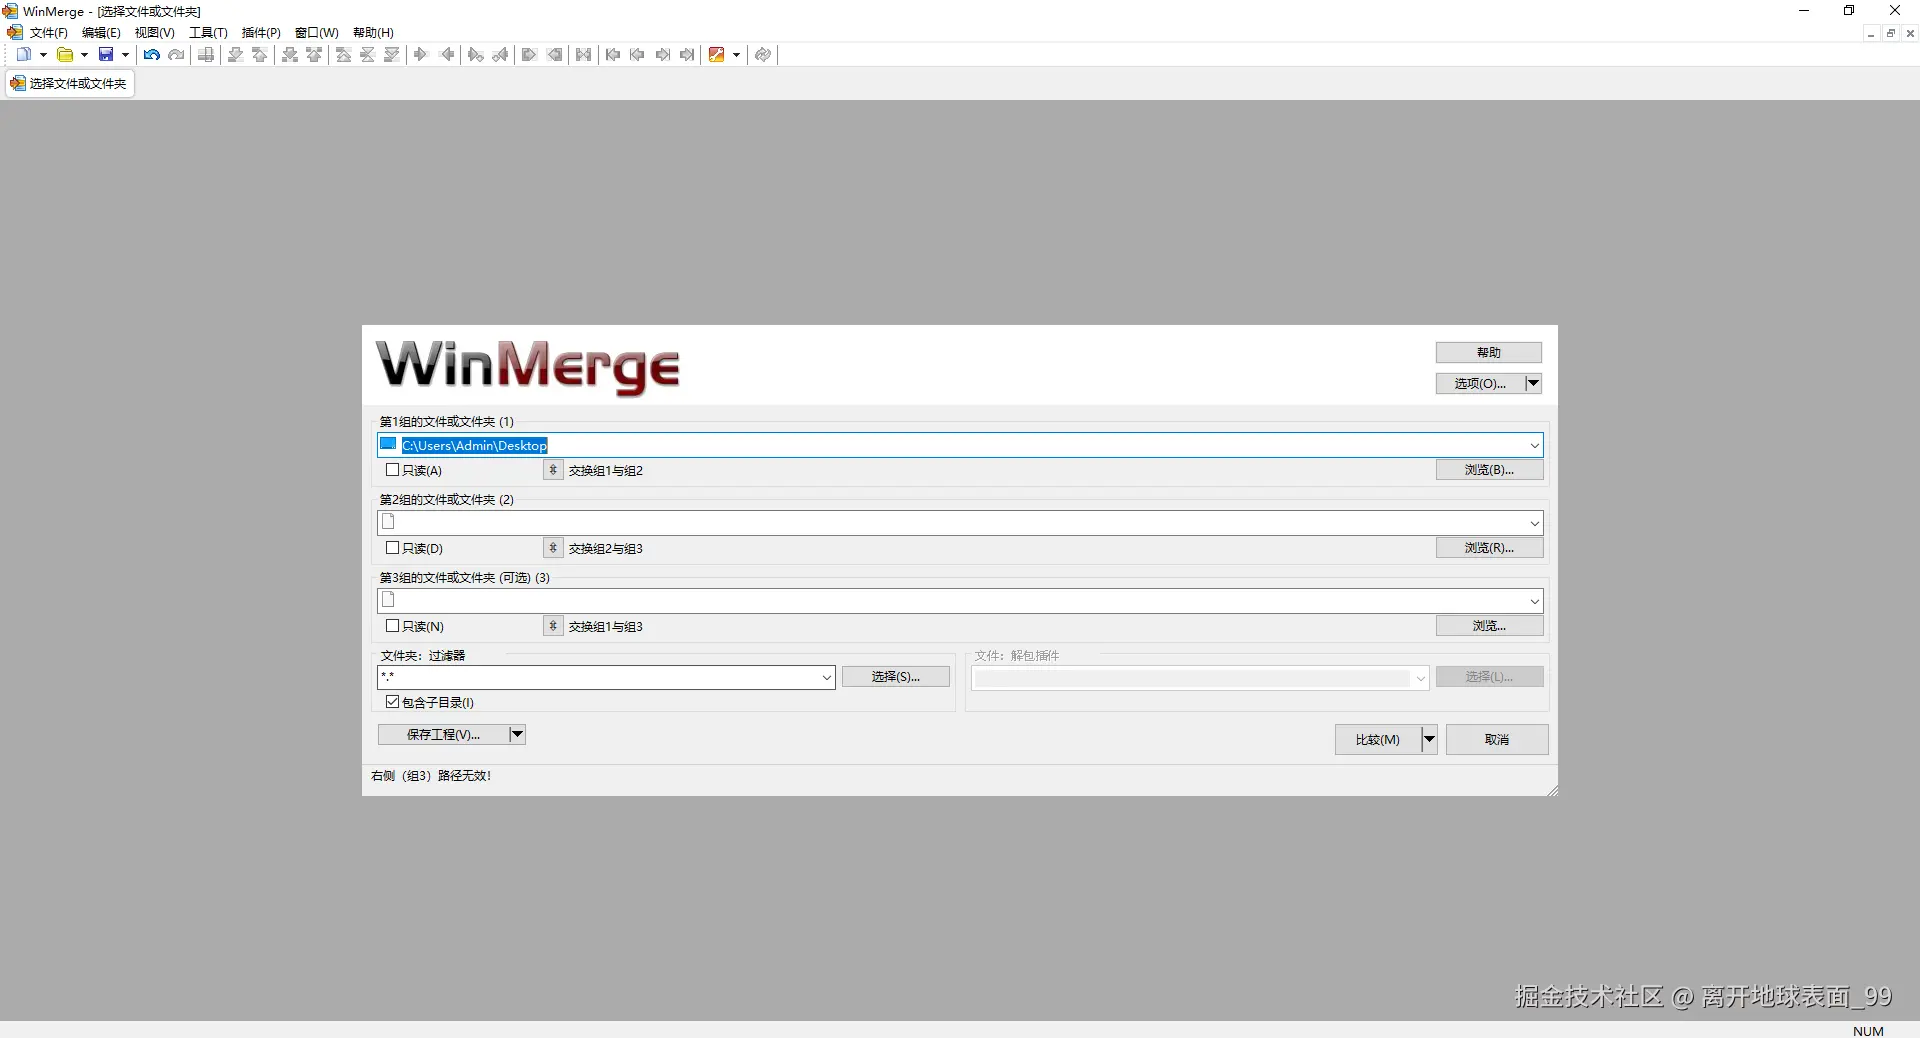Click the 浏览(R)... button
The width and height of the screenshot is (1920, 1038).
[x=1490, y=548]
